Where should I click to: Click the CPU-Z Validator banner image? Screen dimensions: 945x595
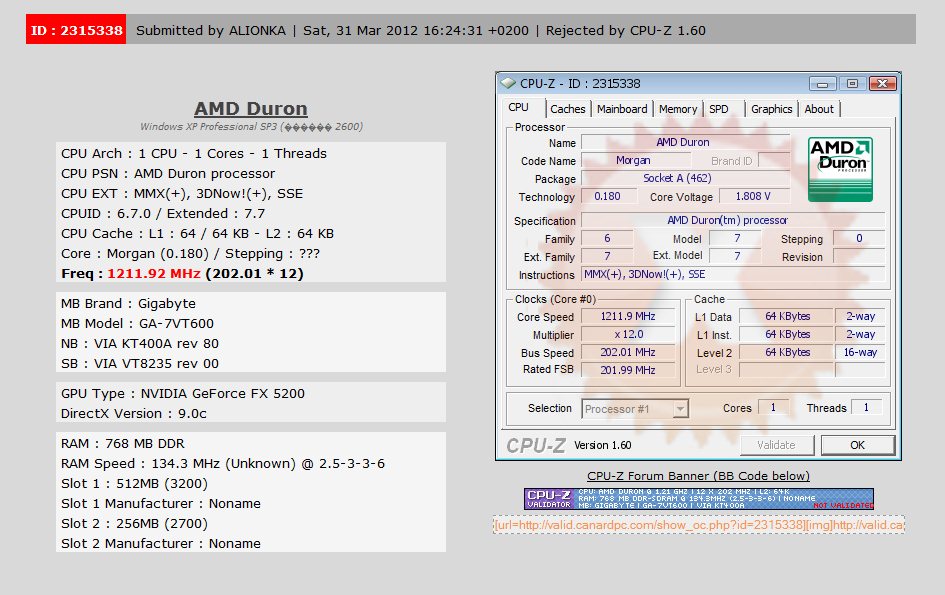point(699,499)
